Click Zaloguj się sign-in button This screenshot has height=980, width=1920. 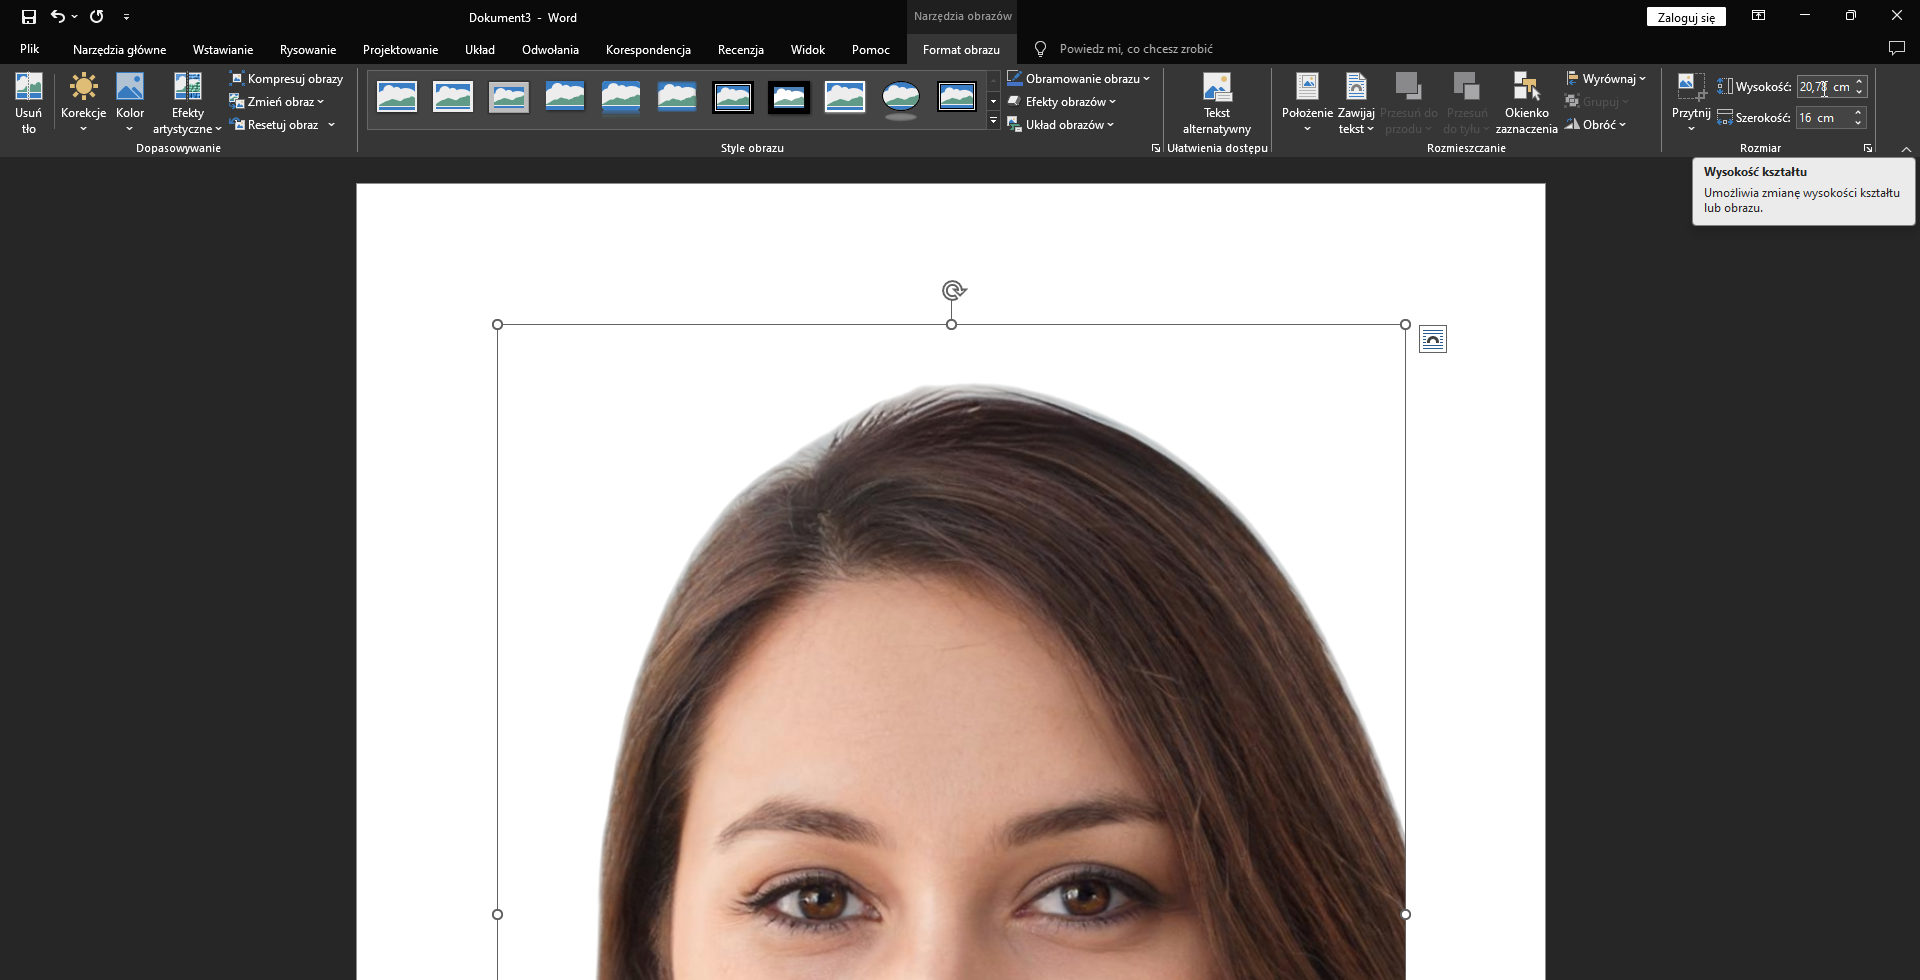[x=1686, y=17]
